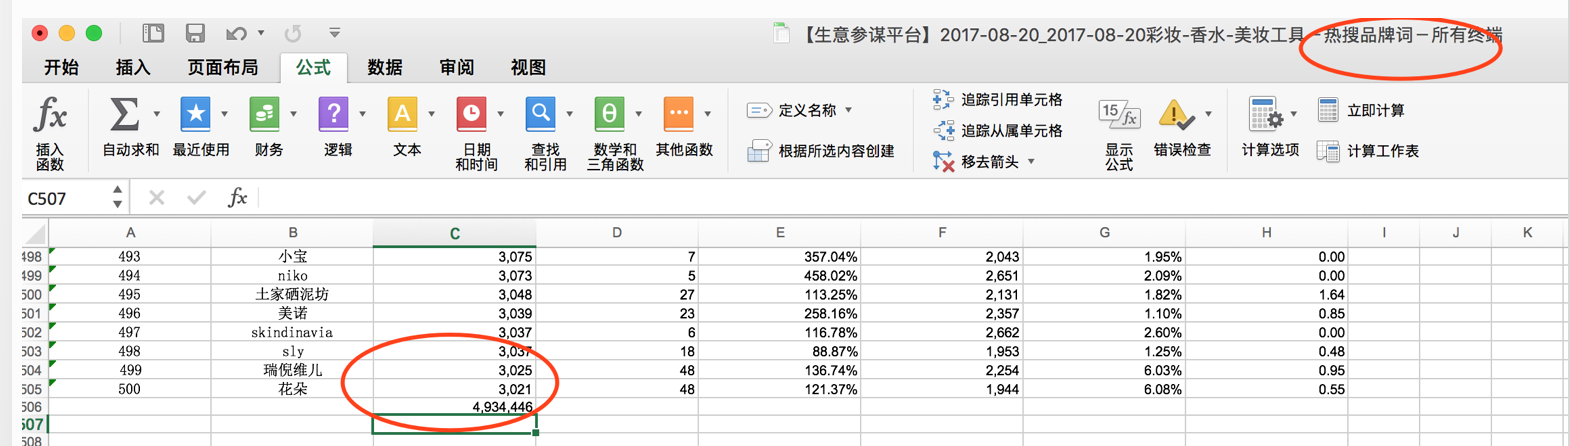The height and width of the screenshot is (446, 1570).
Task: Toggle Show Formulas icon
Action: [x=1119, y=115]
